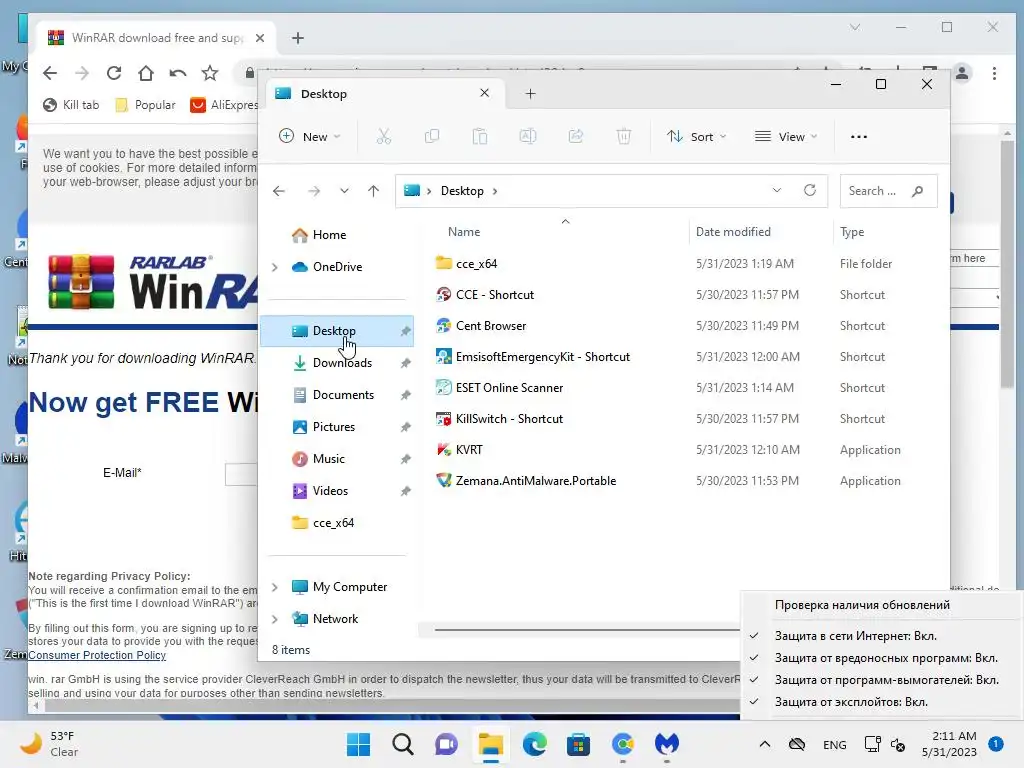The width and height of the screenshot is (1024, 768).
Task: Click the Copy icon in Explorer toolbar
Action: coord(432,136)
